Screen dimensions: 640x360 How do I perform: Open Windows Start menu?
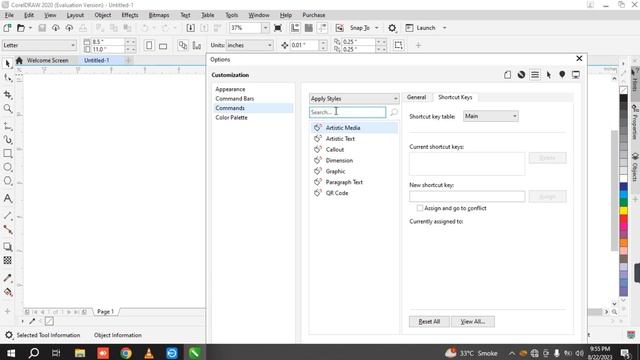11,353
